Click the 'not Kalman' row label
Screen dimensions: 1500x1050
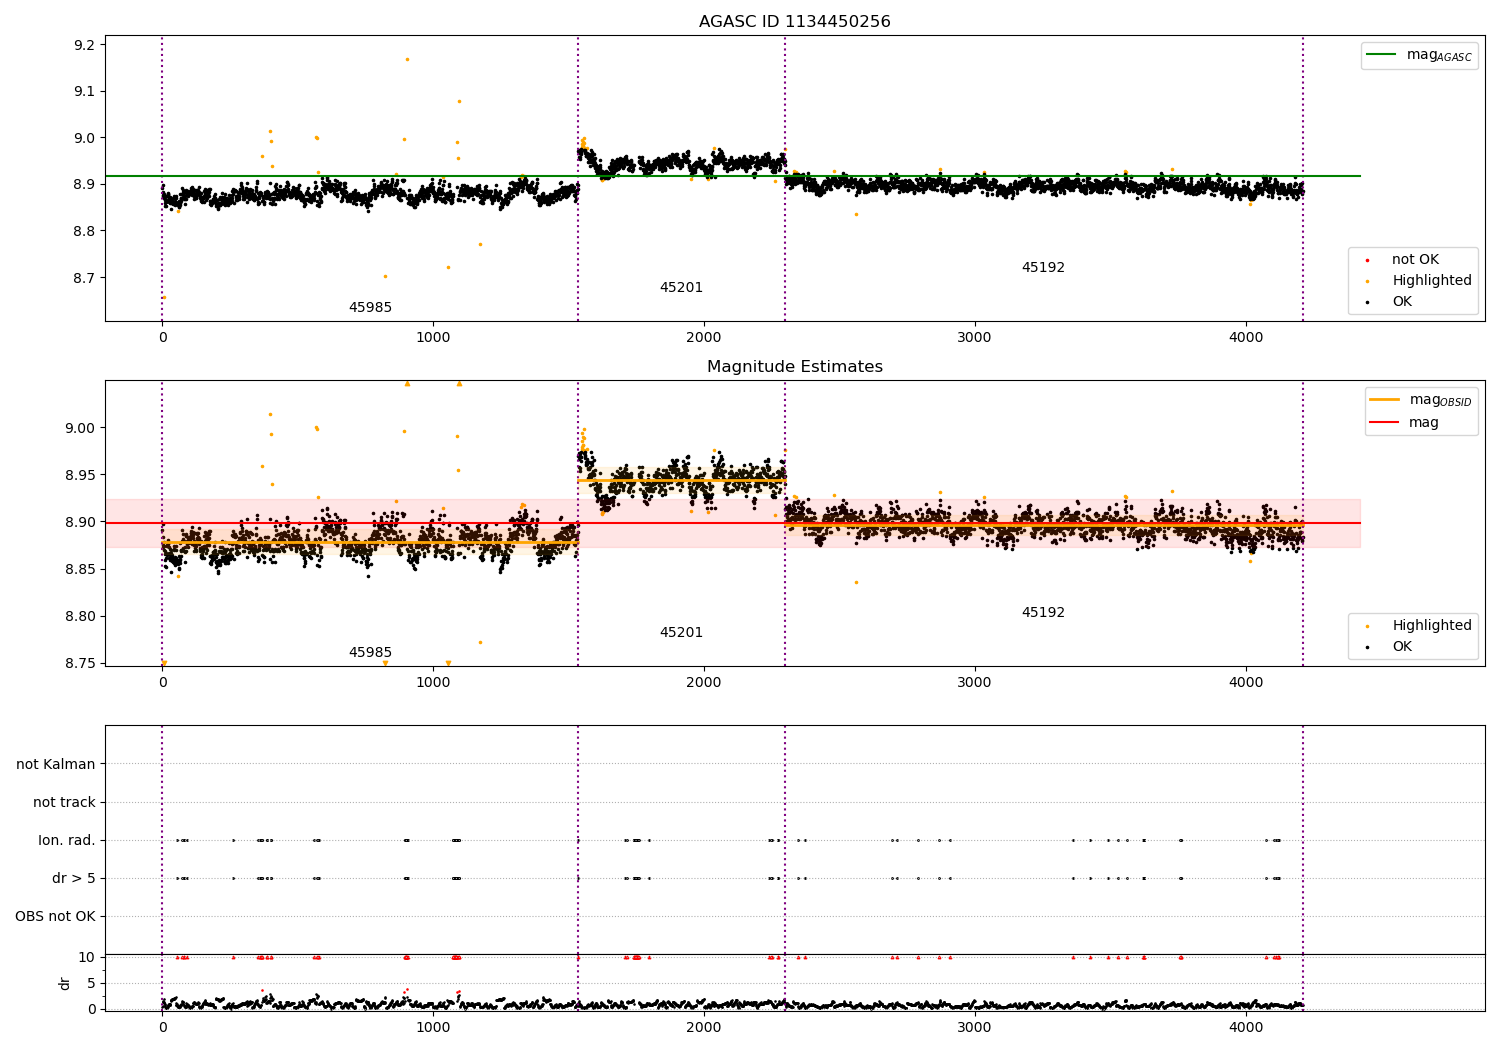pos(56,765)
